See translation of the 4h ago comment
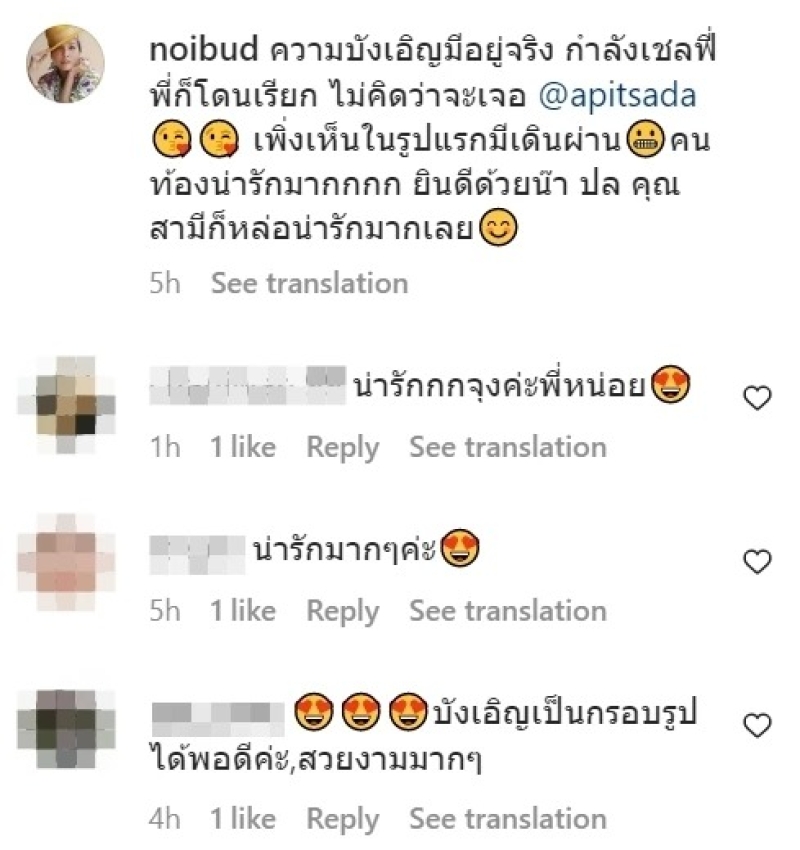The height and width of the screenshot is (850, 800). tap(508, 819)
